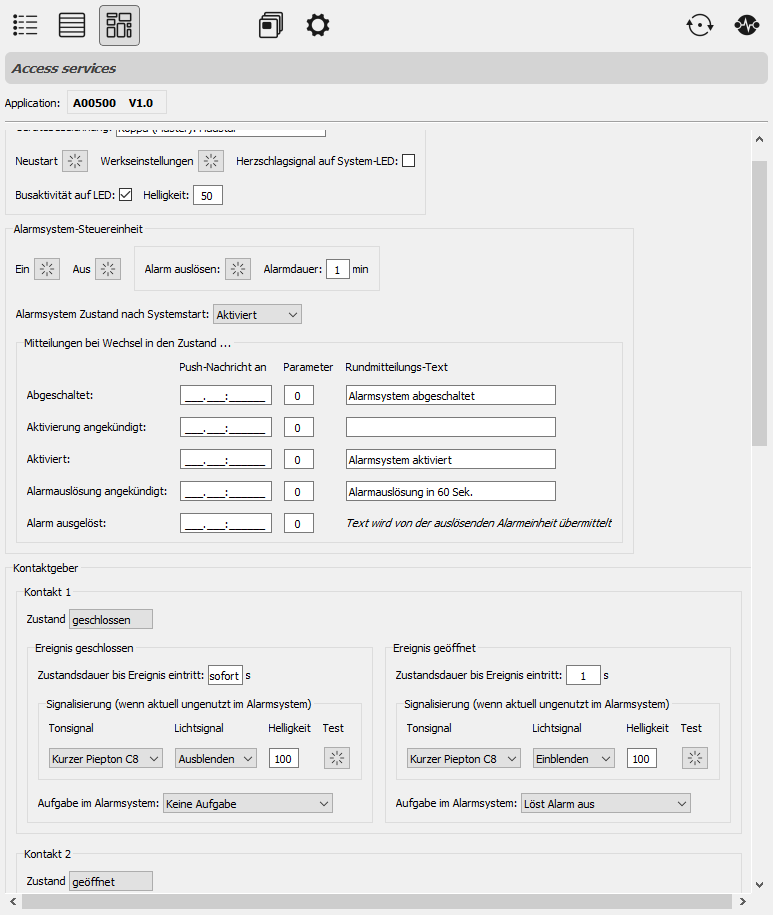Click Parameter field for Alarm ausgelöst

click(x=299, y=523)
